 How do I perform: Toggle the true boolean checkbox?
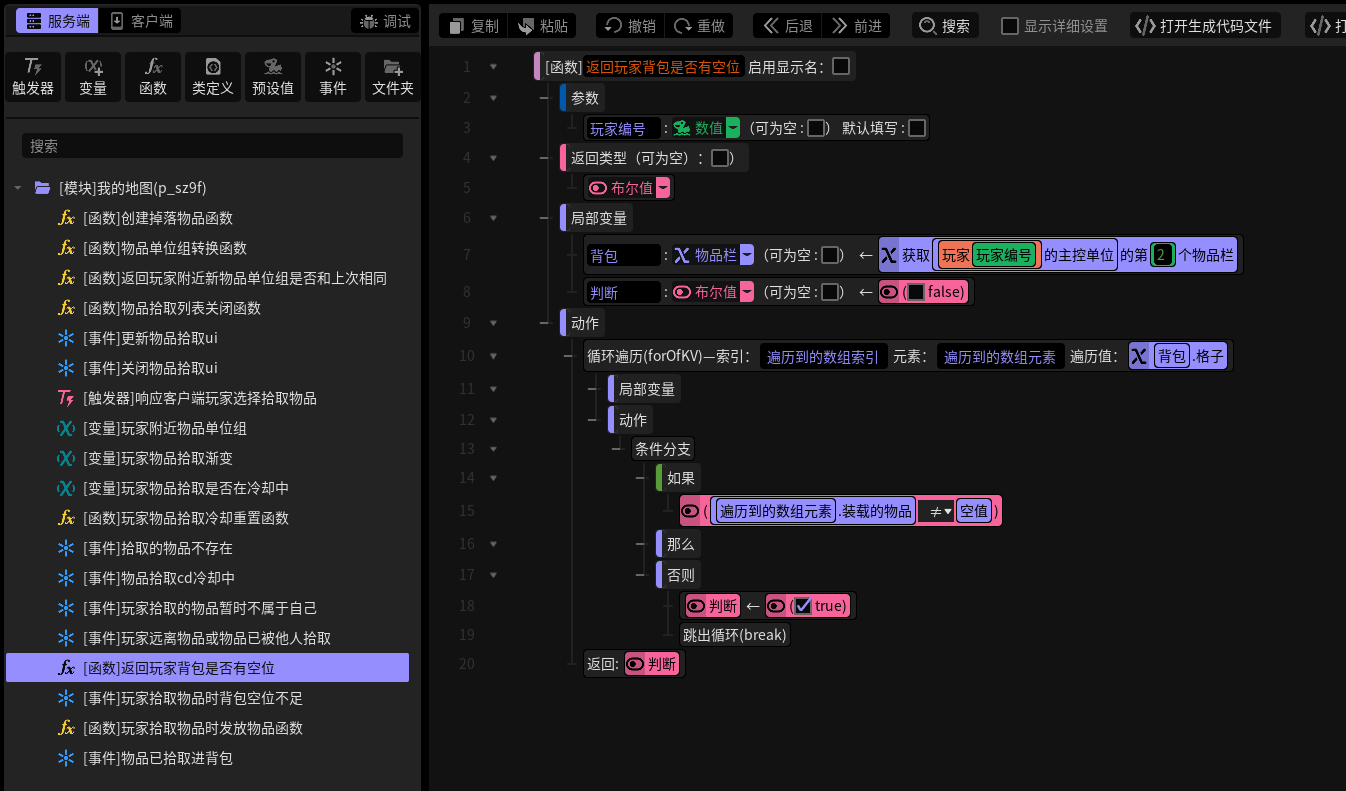point(802,605)
